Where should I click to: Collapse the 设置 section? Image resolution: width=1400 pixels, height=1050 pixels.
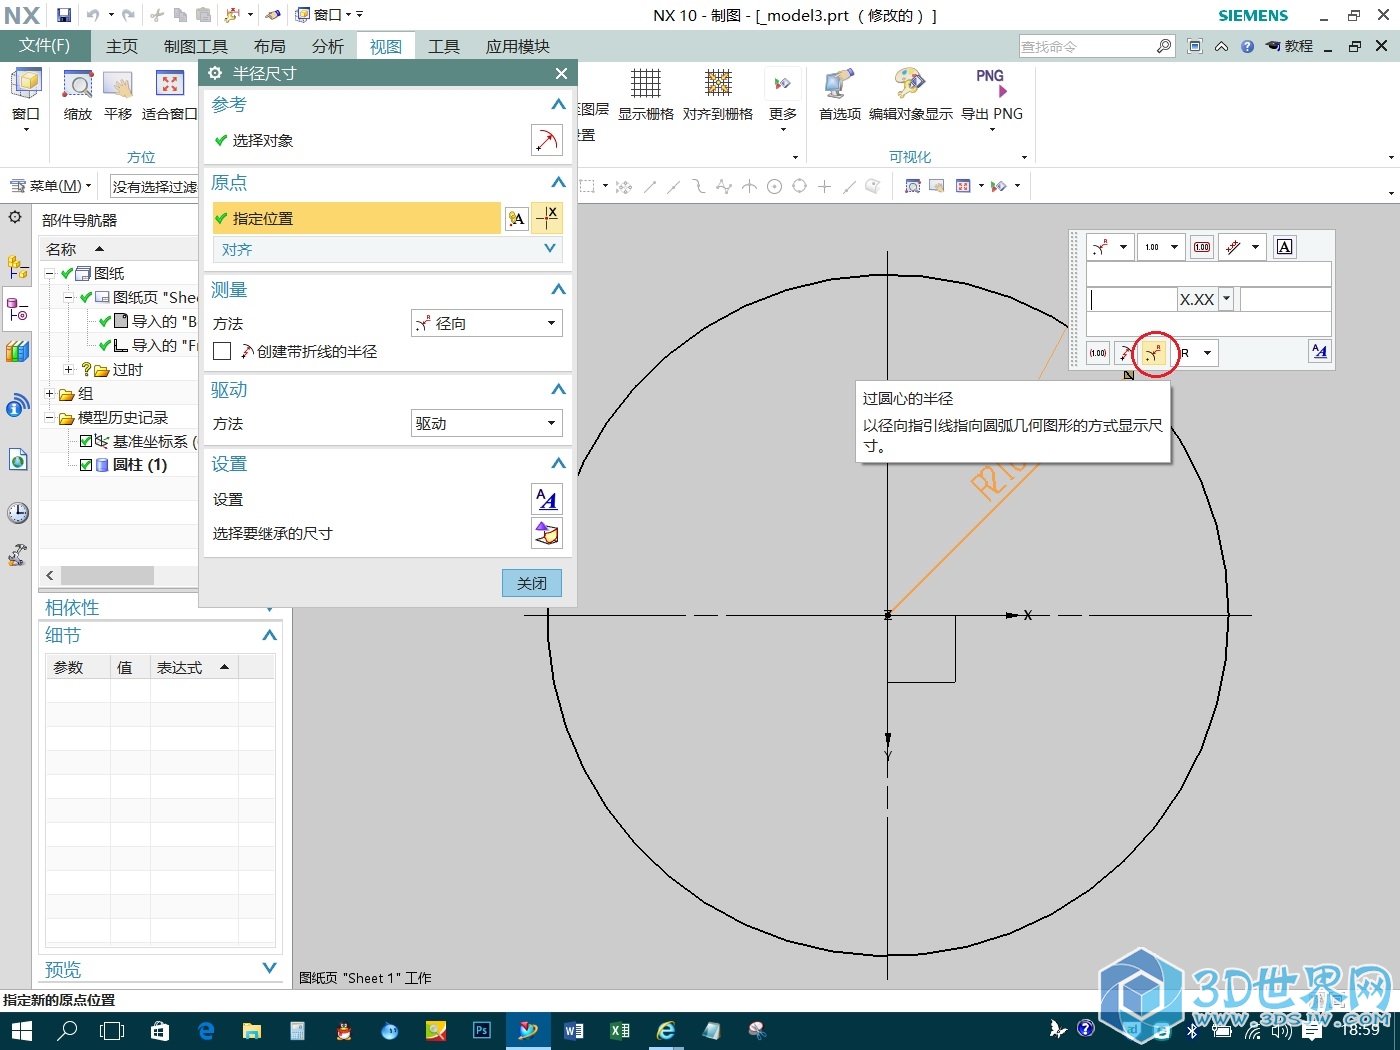point(558,463)
